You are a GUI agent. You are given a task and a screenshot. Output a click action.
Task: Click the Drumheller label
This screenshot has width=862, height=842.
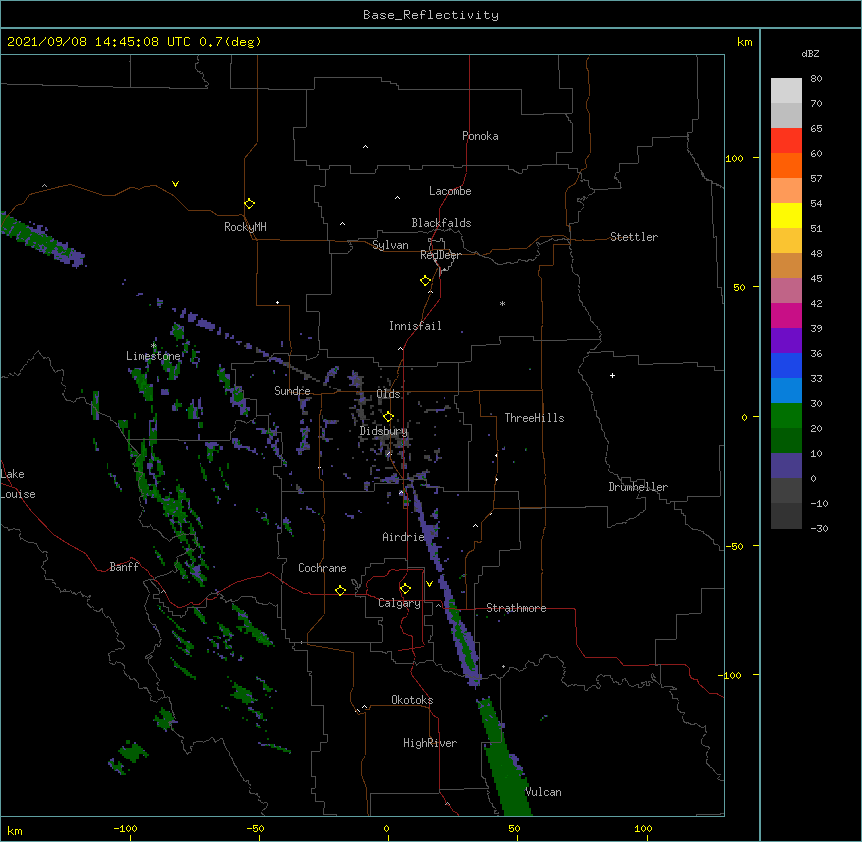[x=638, y=487]
